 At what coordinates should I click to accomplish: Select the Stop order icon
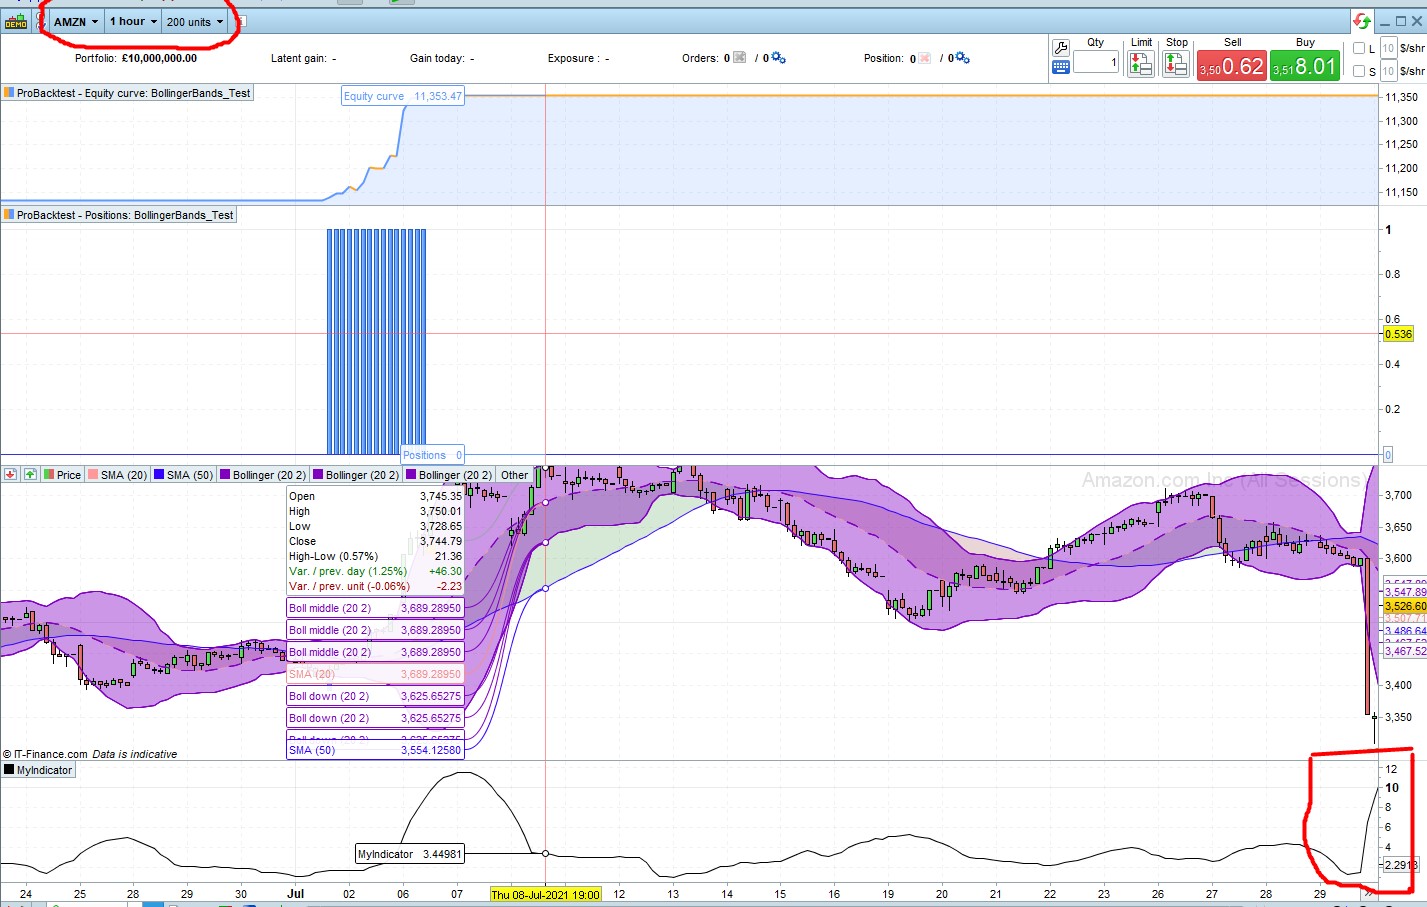pos(1177,64)
